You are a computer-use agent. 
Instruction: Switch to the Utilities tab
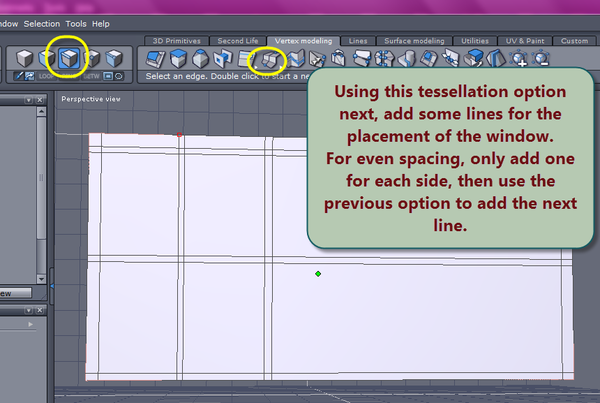[474, 41]
